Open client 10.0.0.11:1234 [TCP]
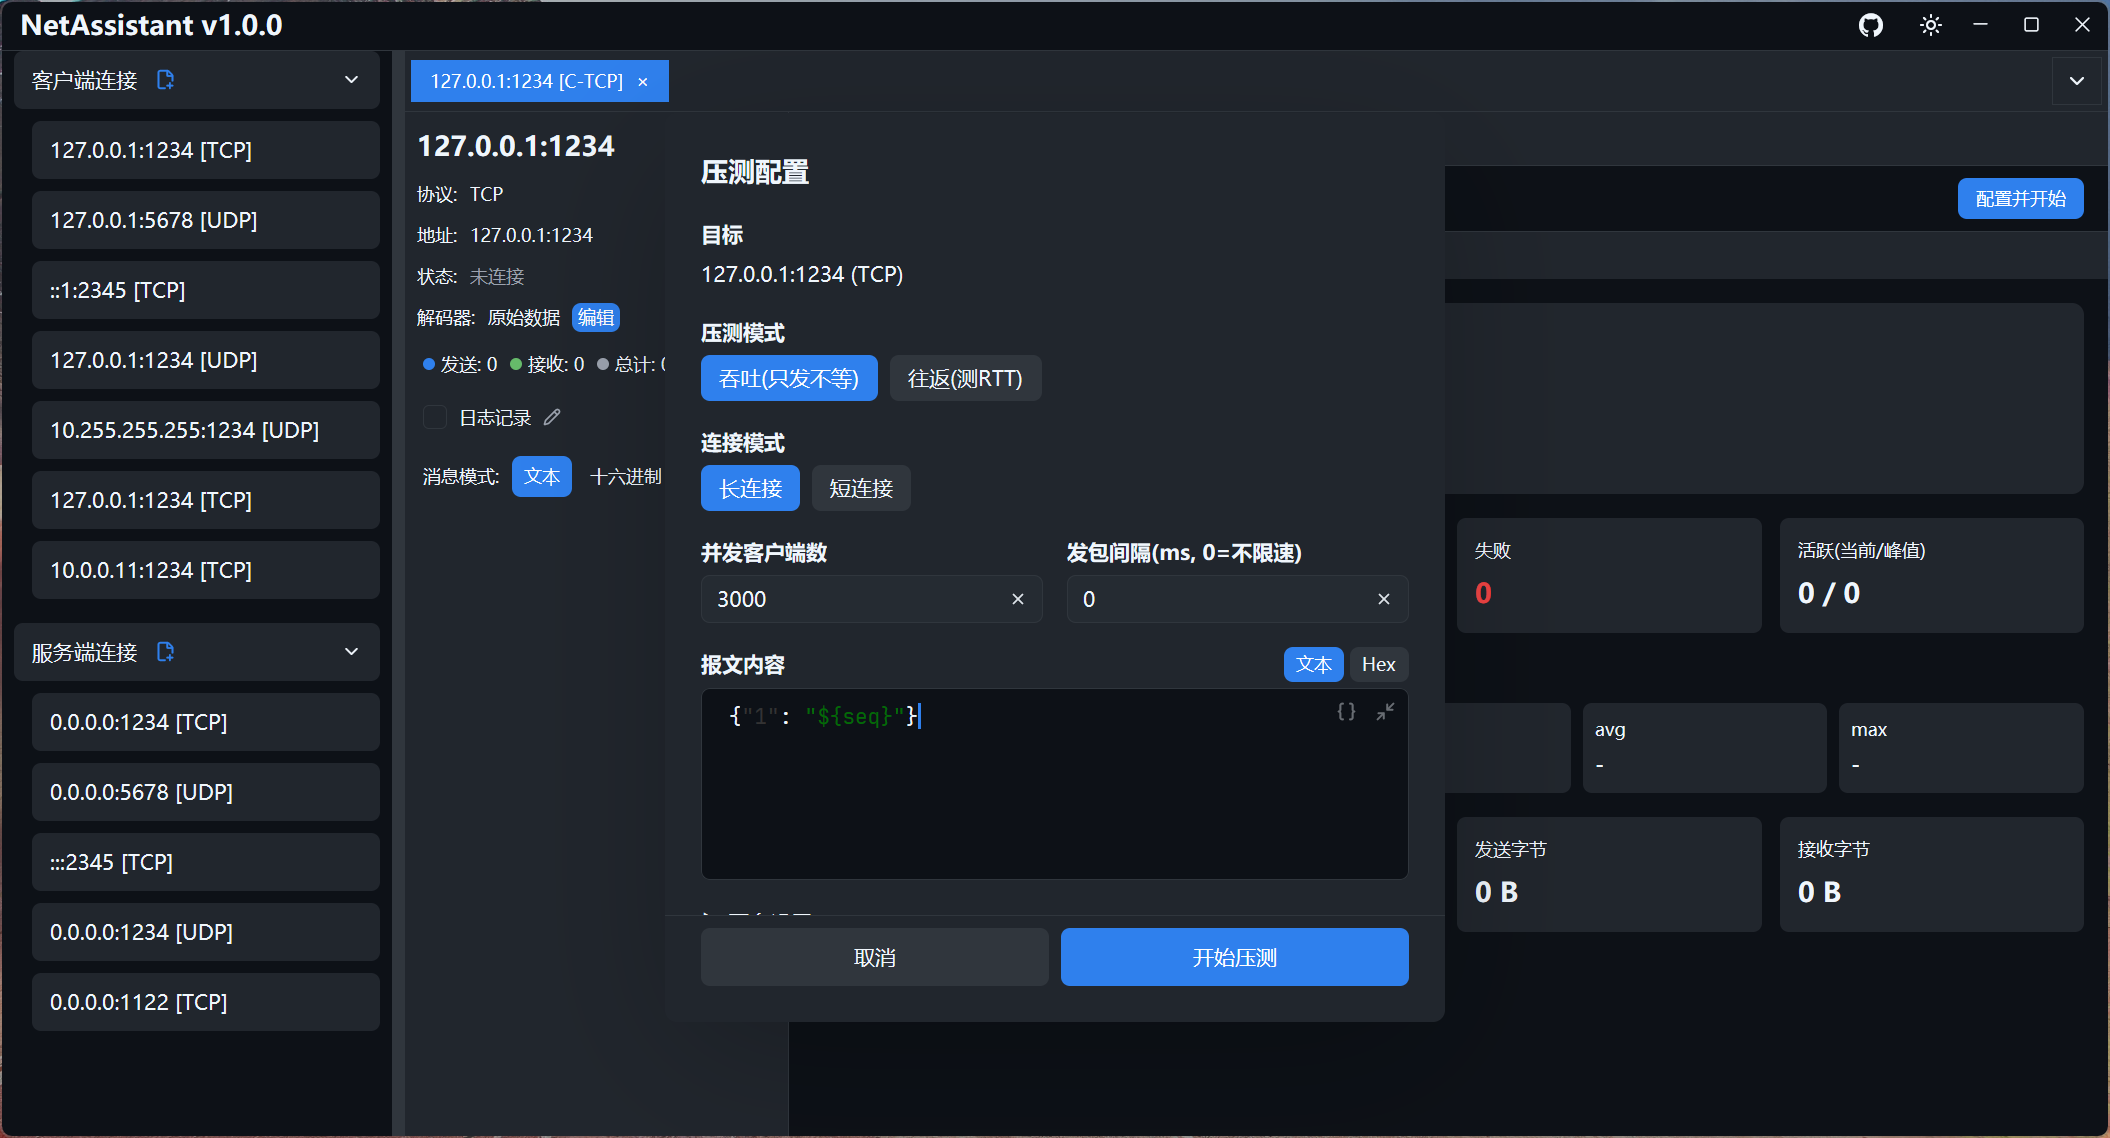Screen dimensions: 2110x1138 (x=206, y=570)
